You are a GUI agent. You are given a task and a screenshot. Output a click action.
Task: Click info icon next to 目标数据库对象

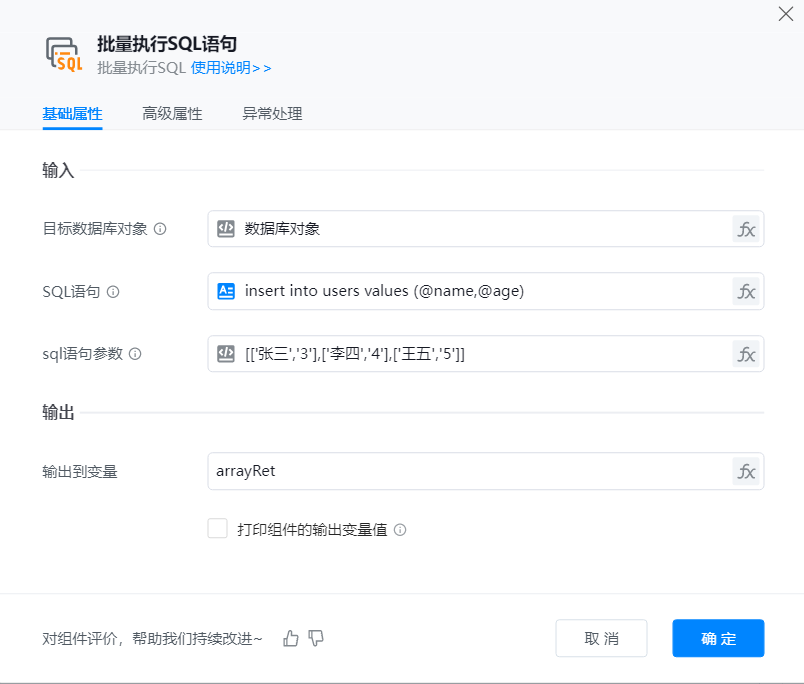(160, 229)
